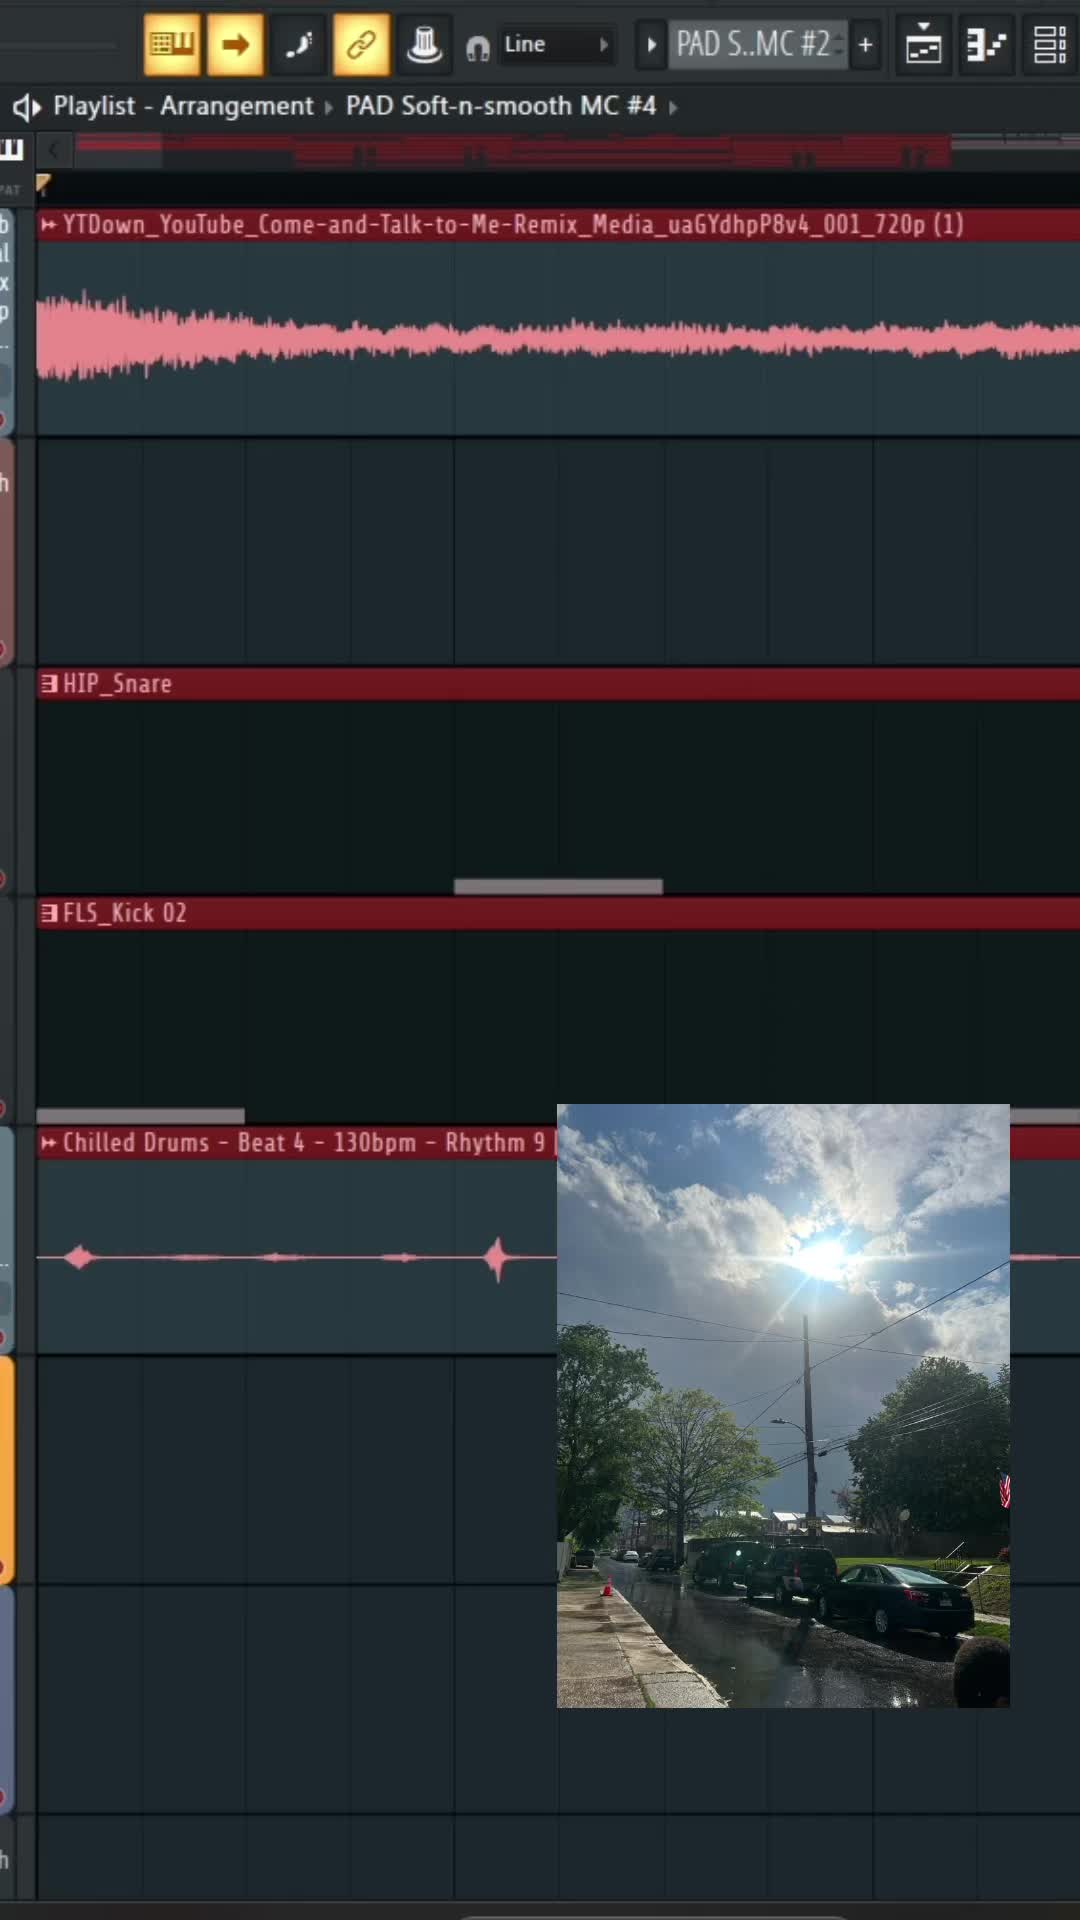Image resolution: width=1080 pixels, height=1920 pixels.
Task: Toggle the playlist auto-scroll arrow button
Action: click(235, 44)
